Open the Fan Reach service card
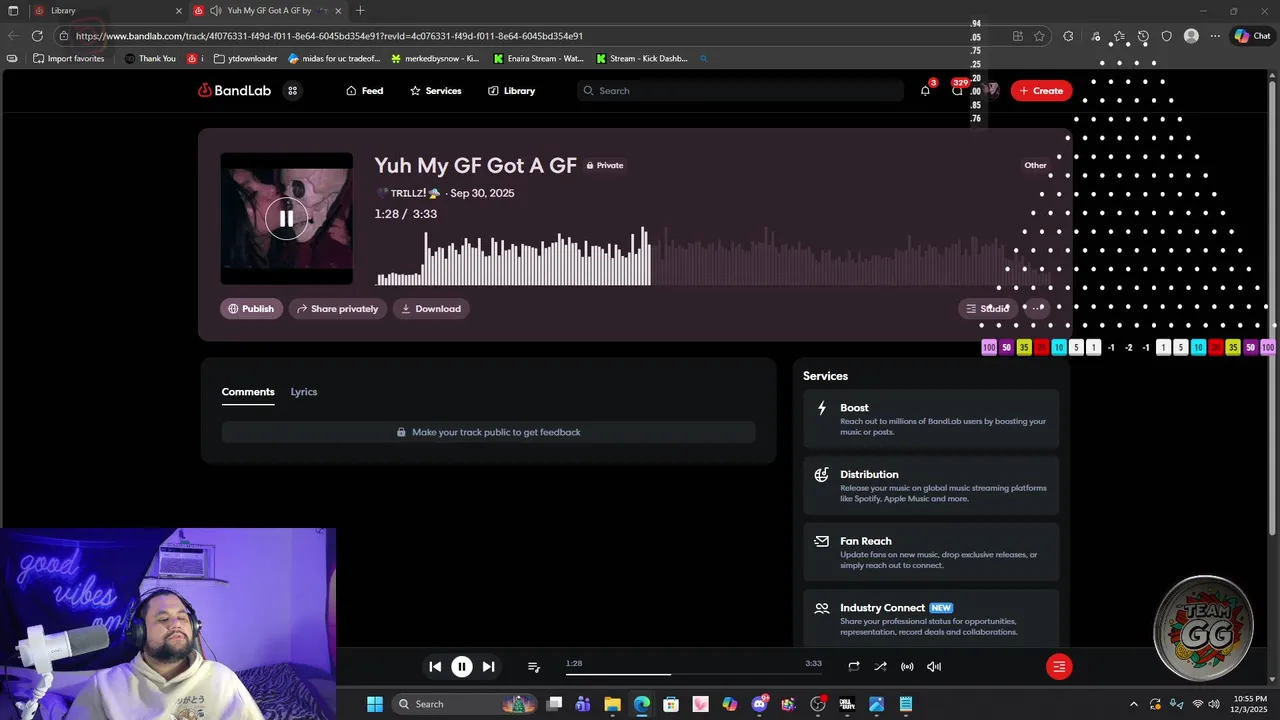The image size is (1280, 720). (931, 552)
